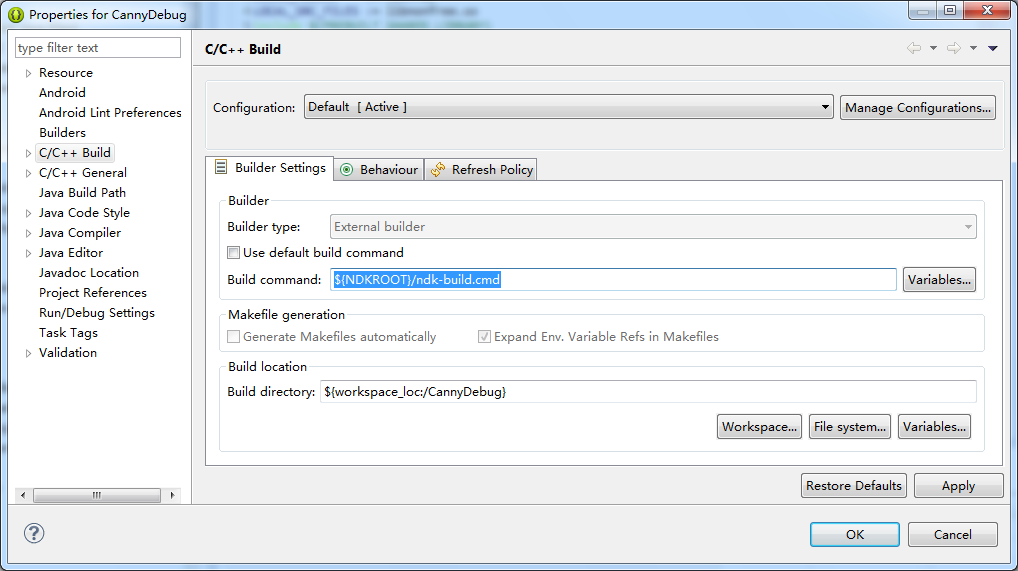Viewport: 1018px width, 571px height.
Task: Click the Workspace... button
Action: (x=759, y=427)
